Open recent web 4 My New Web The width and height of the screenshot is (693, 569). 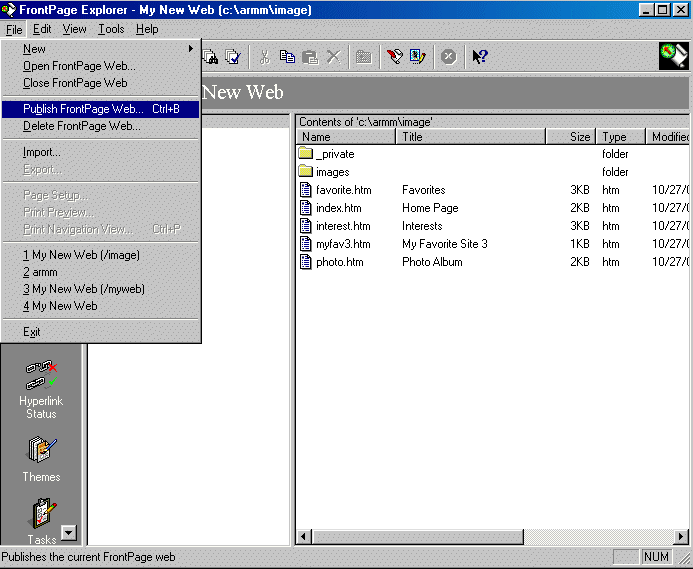[101, 306]
